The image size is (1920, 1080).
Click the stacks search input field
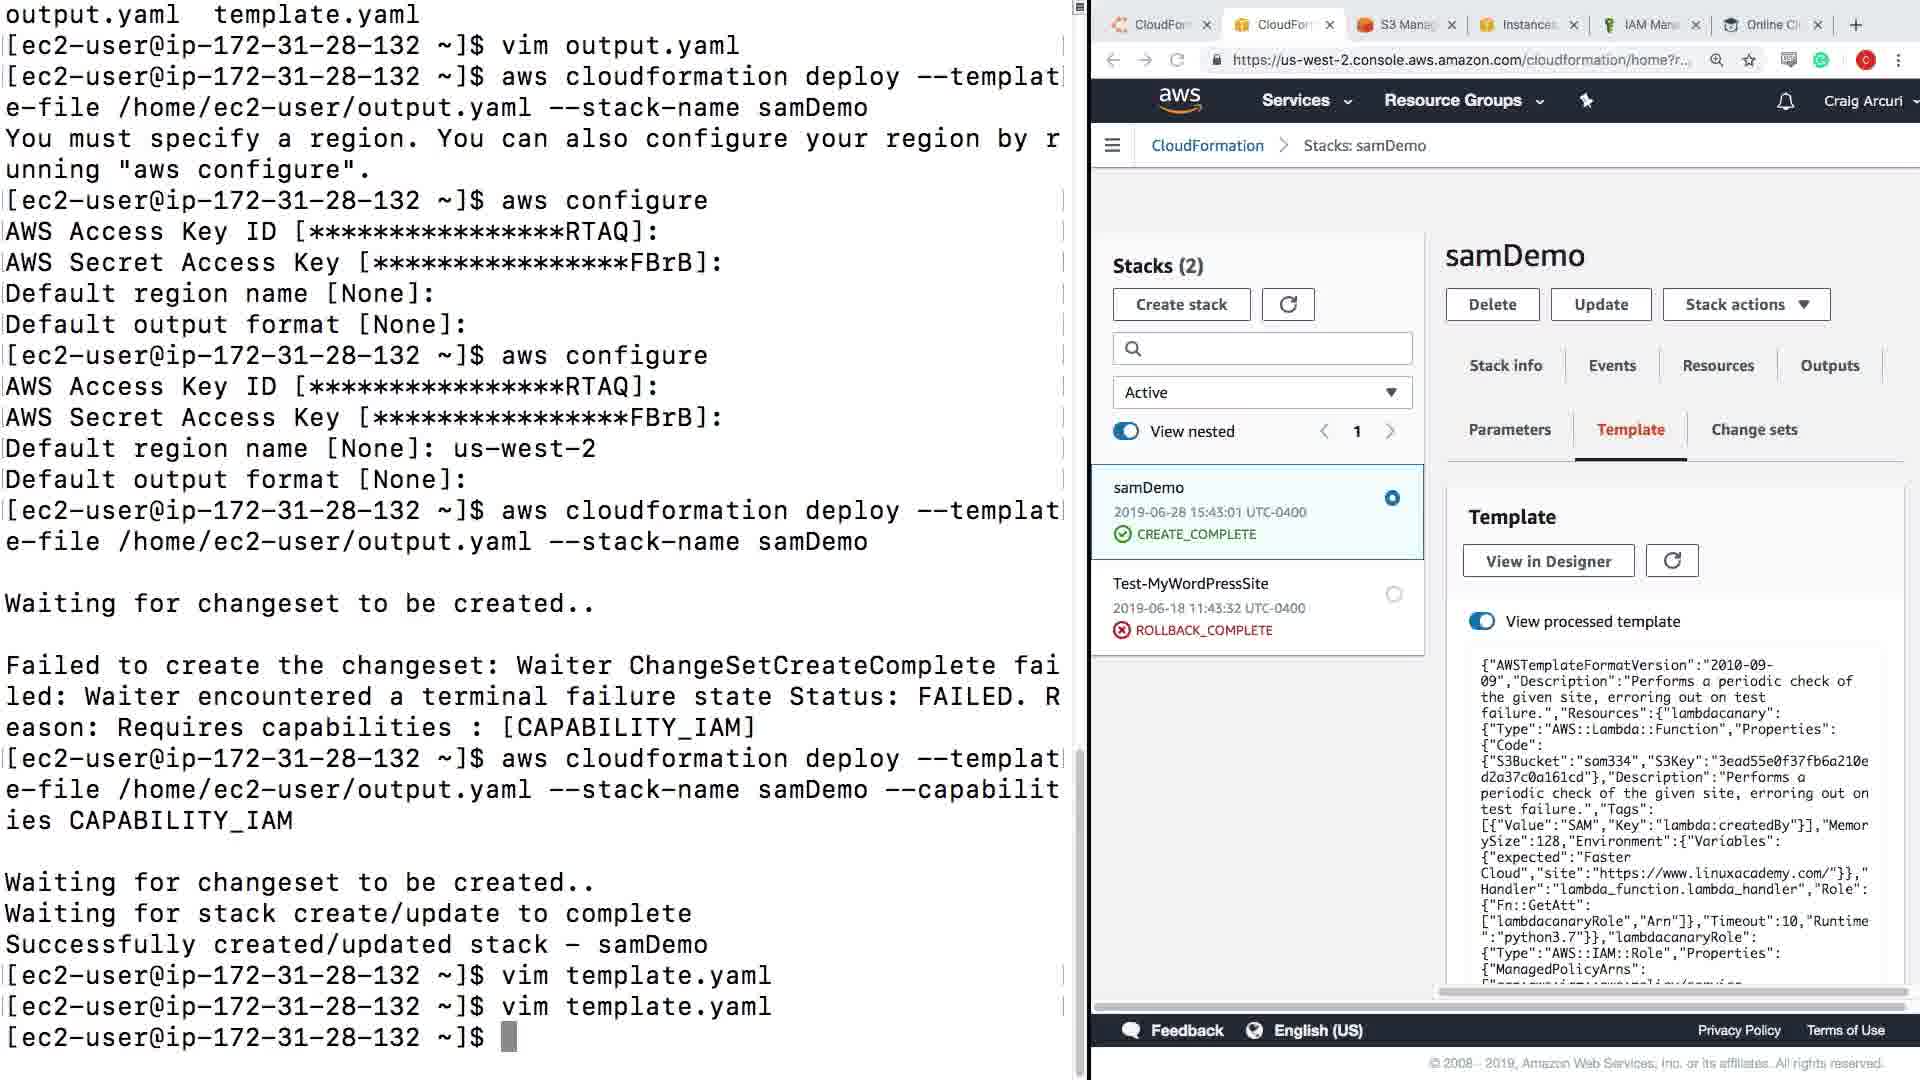tap(1272, 348)
